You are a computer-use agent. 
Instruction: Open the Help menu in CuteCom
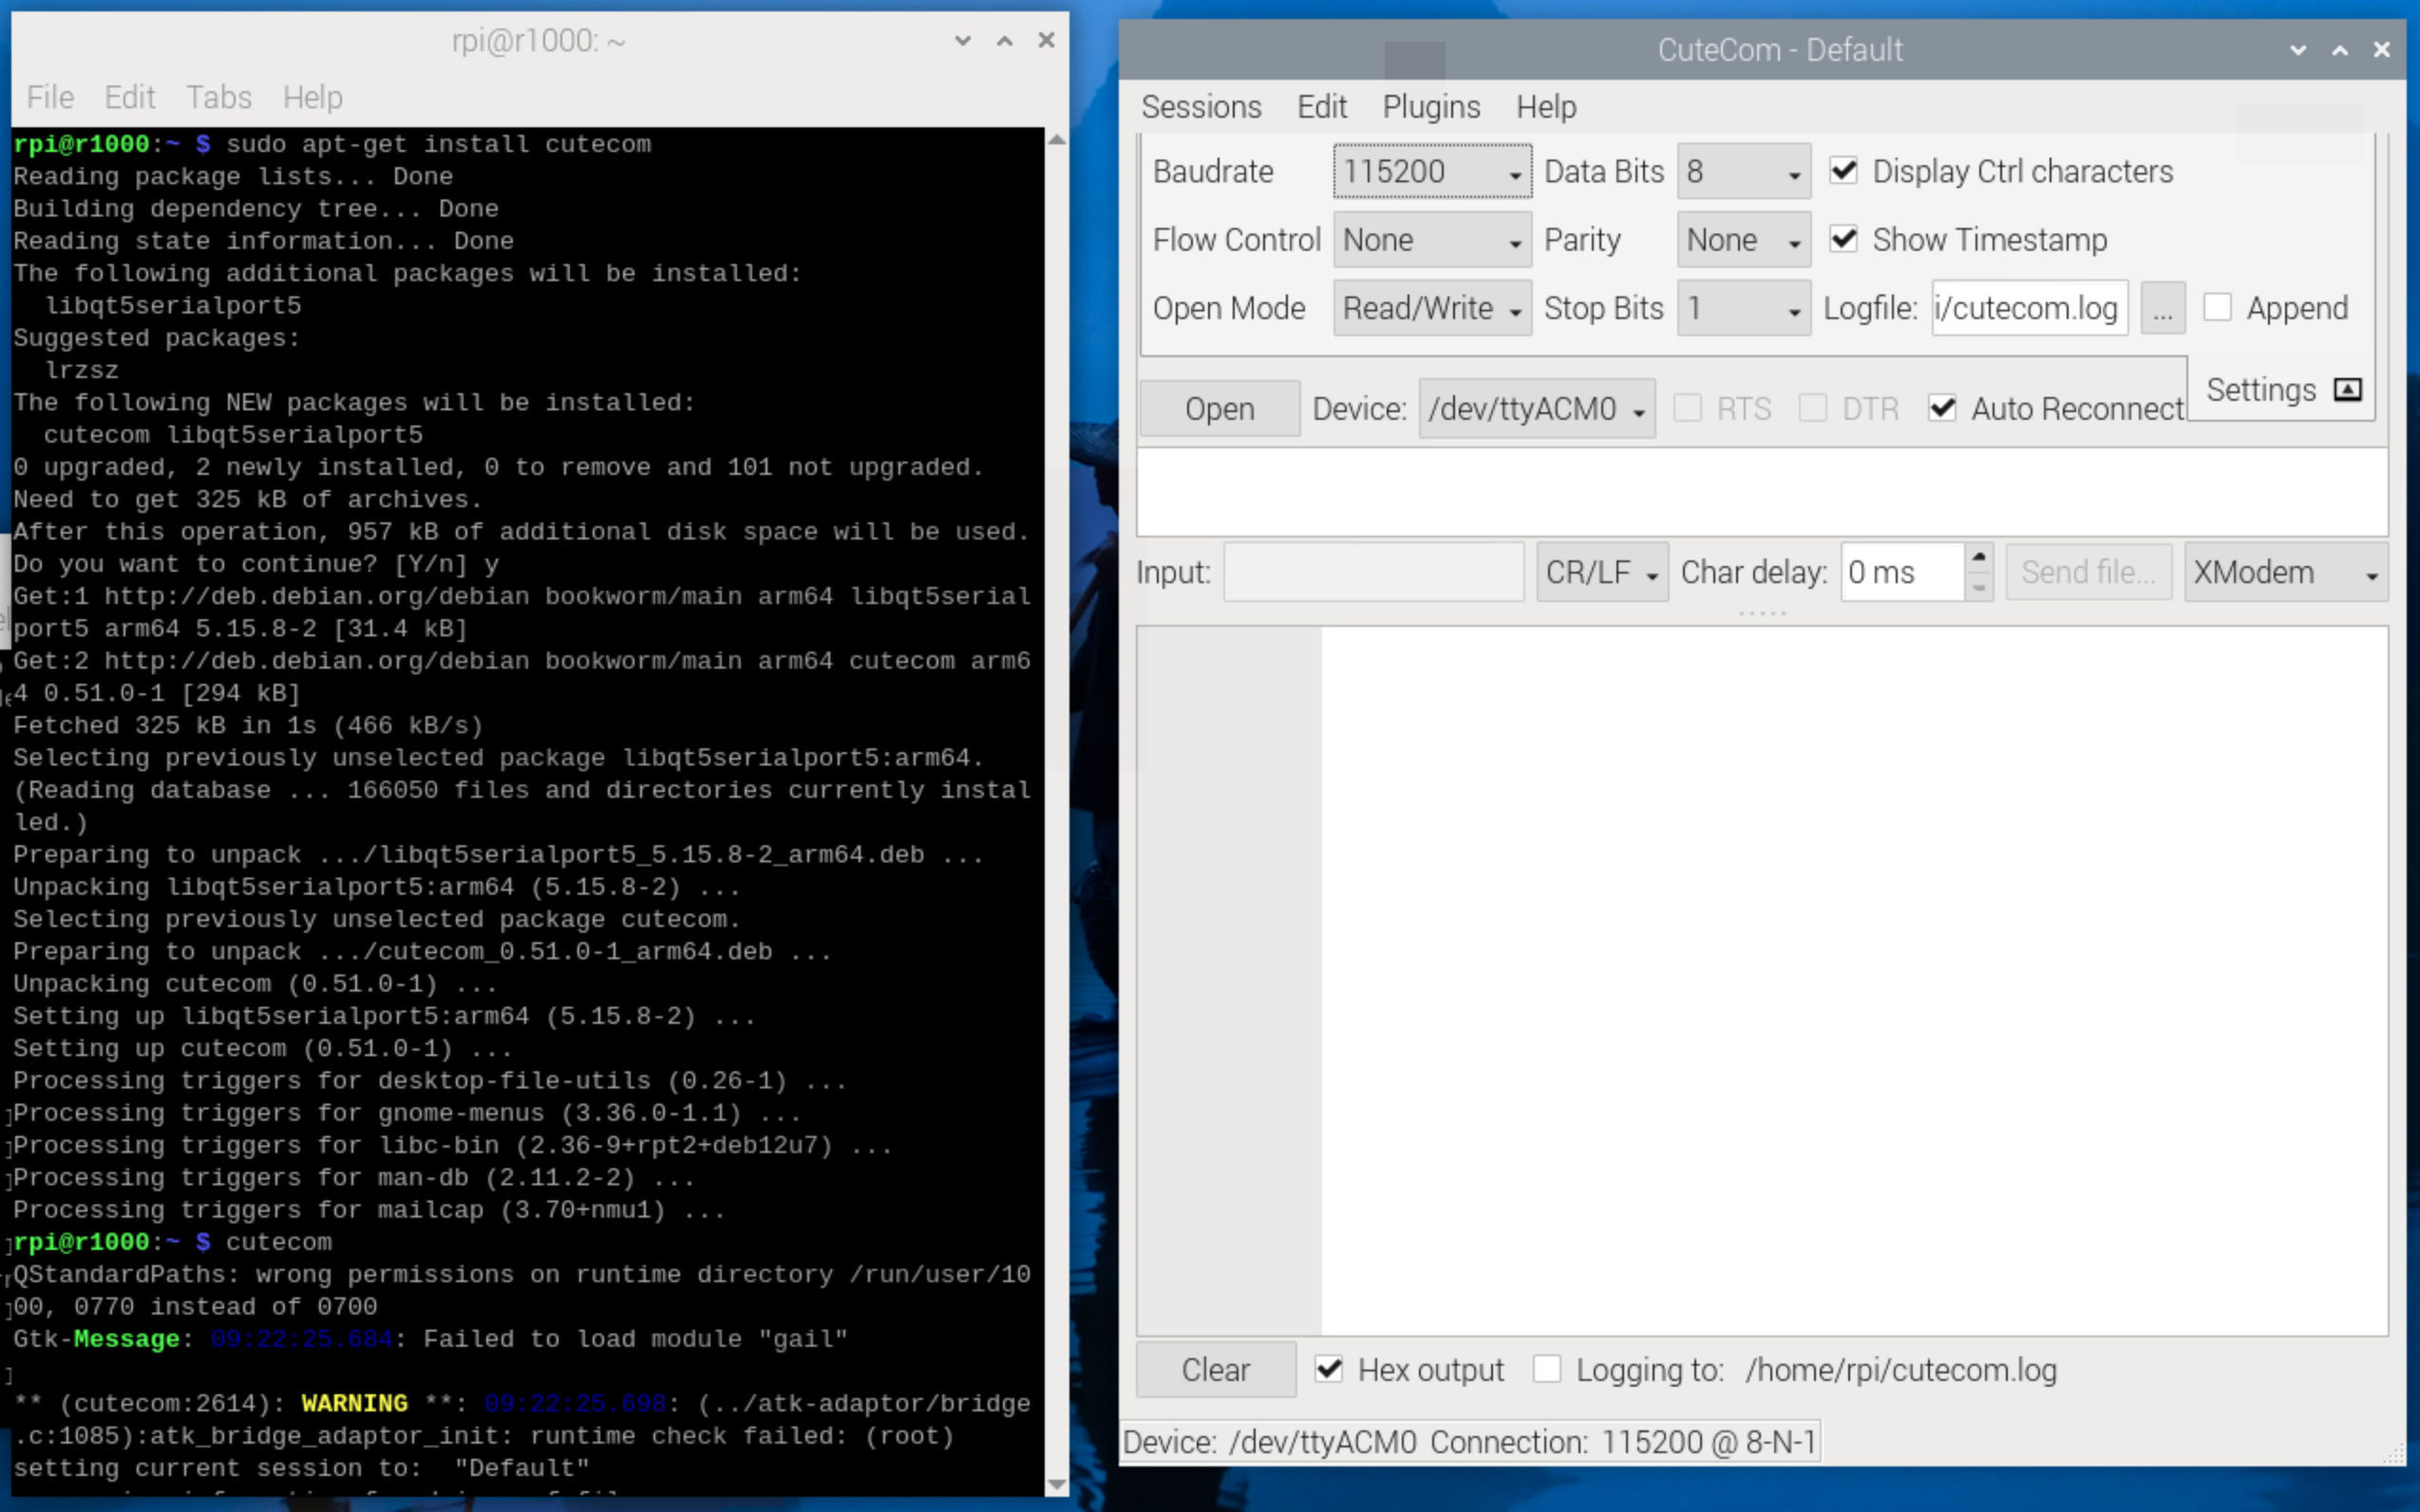pyautogui.click(x=1546, y=107)
